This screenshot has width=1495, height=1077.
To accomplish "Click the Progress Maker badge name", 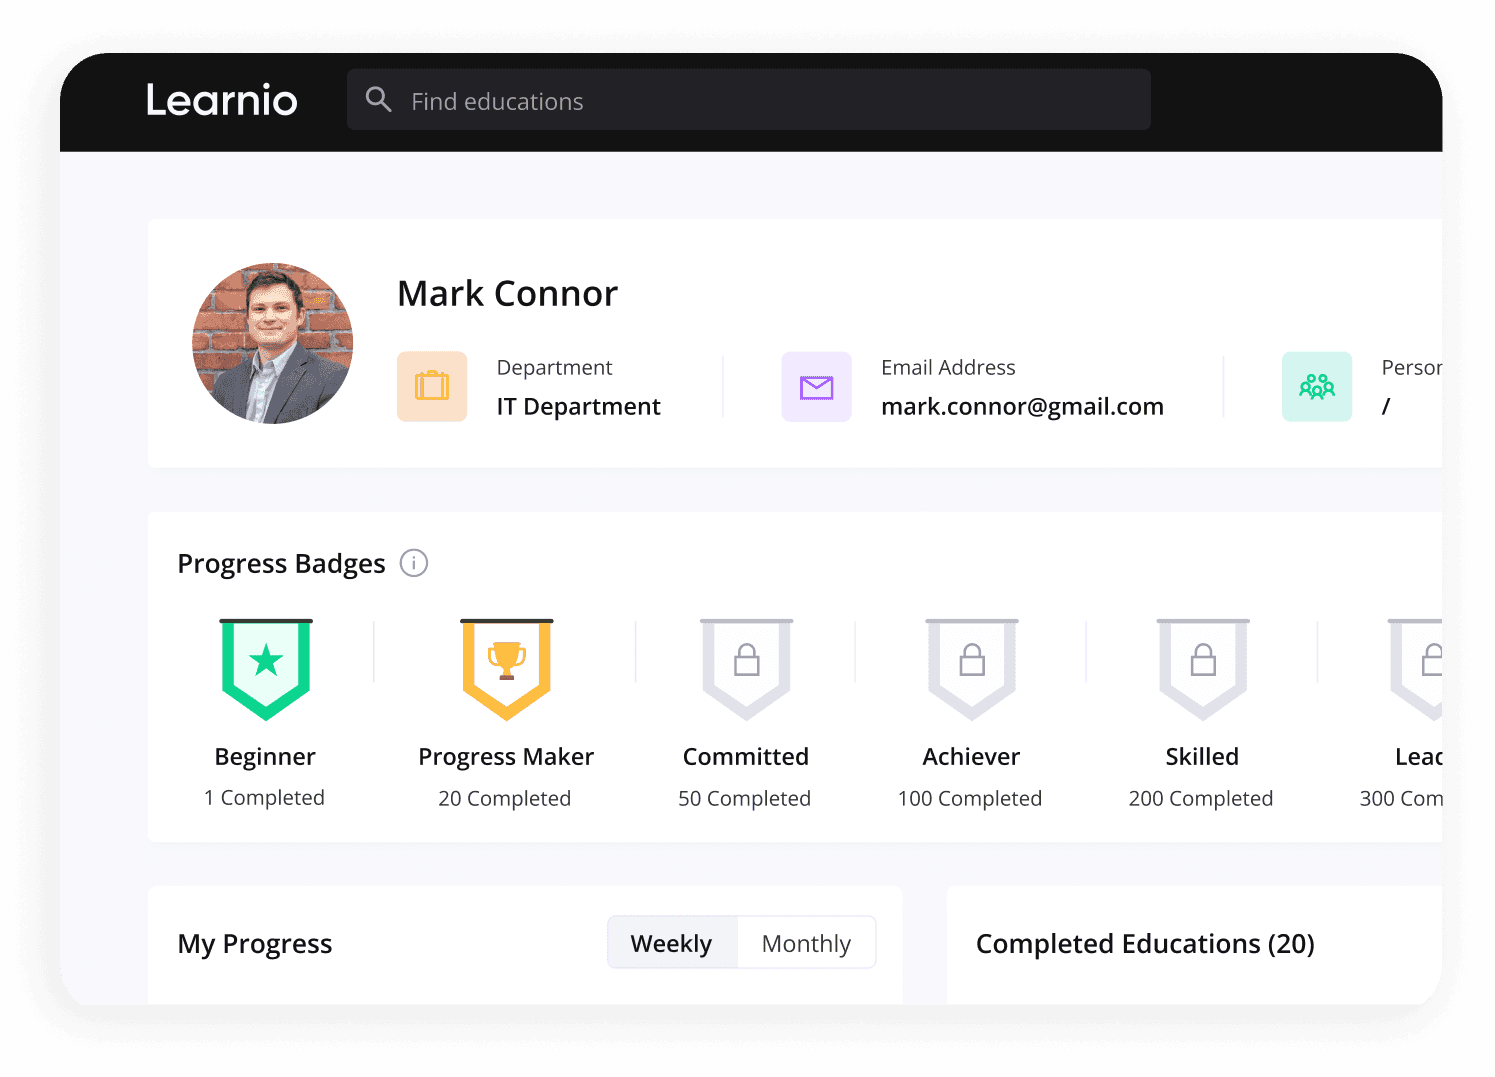I will click(x=506, y=757).
